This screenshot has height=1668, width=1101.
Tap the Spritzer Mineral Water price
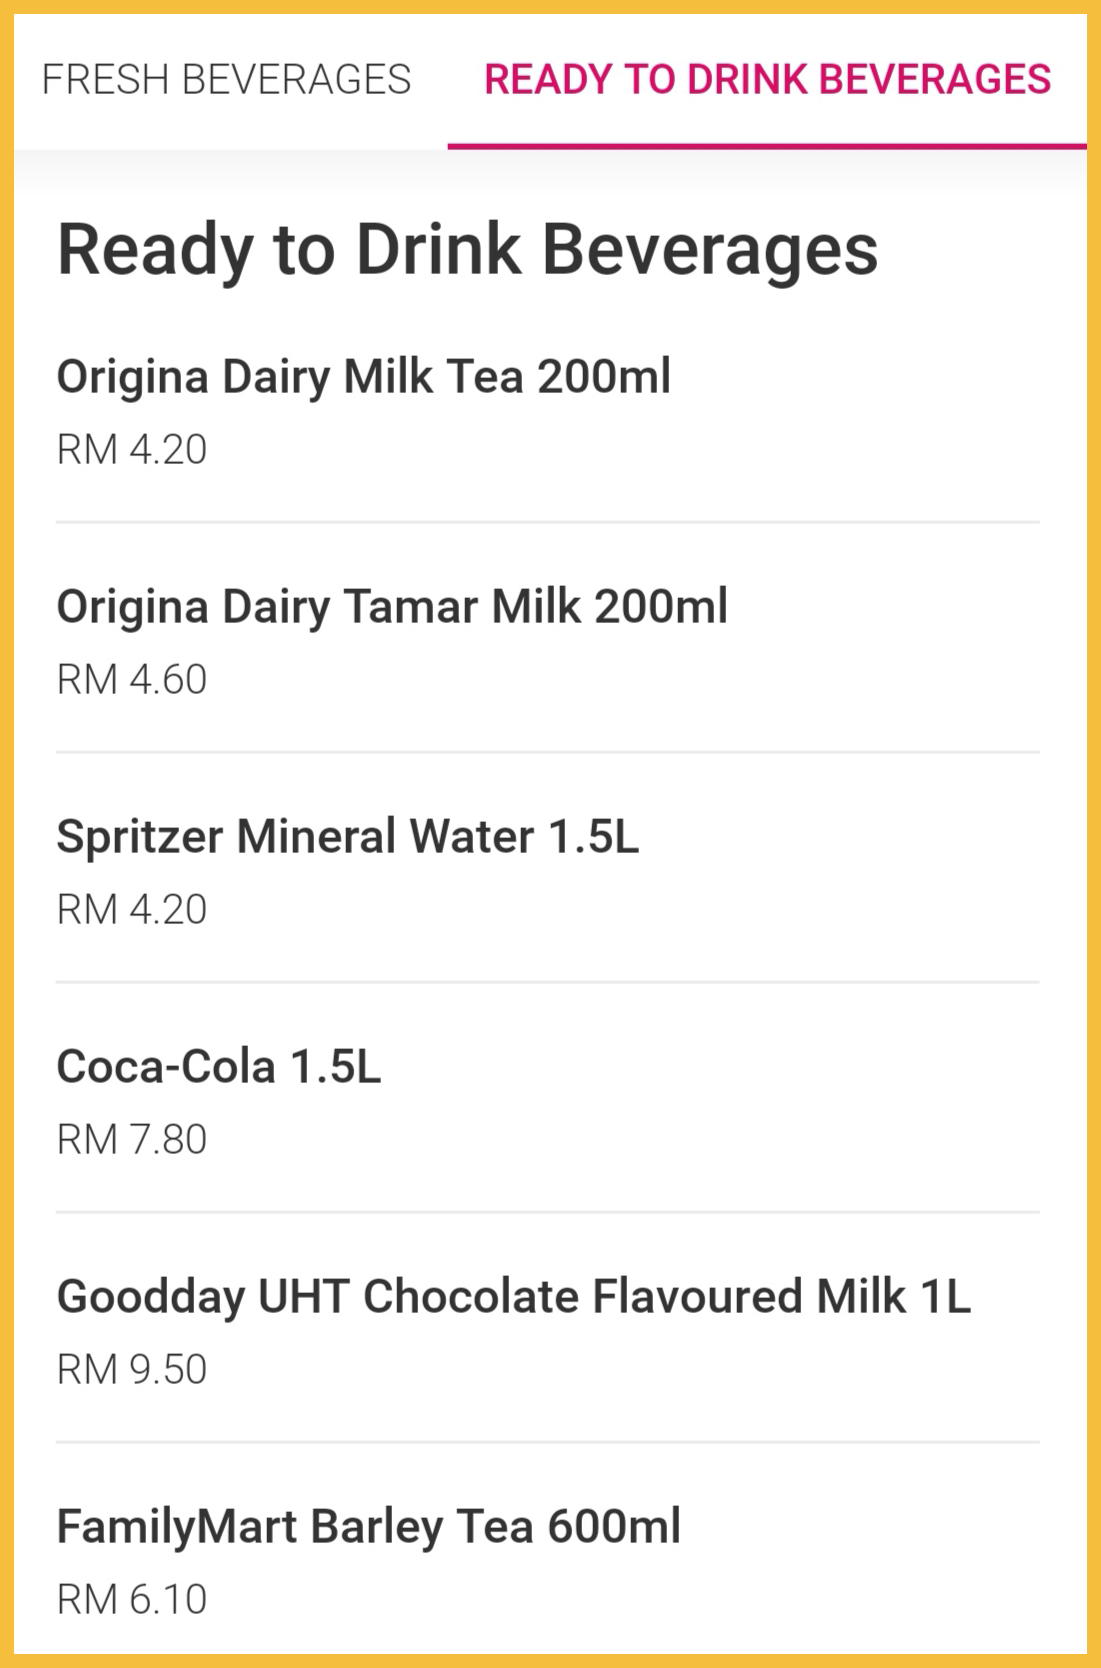(132, 910)
